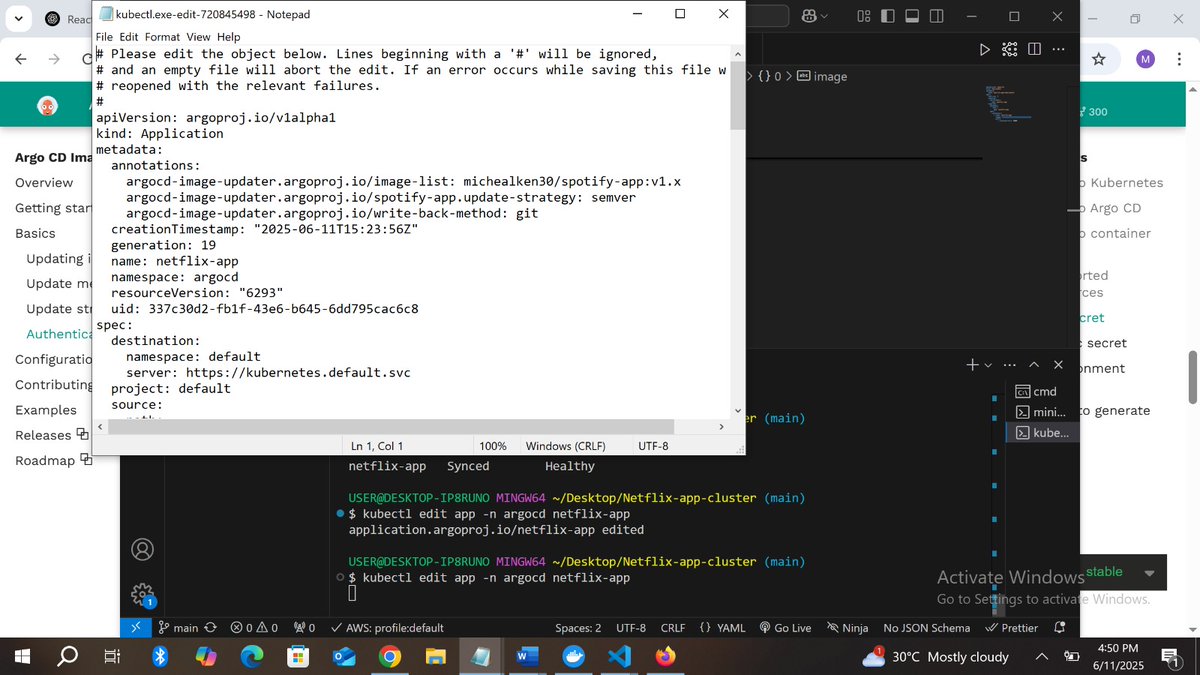Open the Manage gear in VS Code activity bar
Viewport: 1200px width, 675px height.
pyautogui.click(x=143, y=594)
